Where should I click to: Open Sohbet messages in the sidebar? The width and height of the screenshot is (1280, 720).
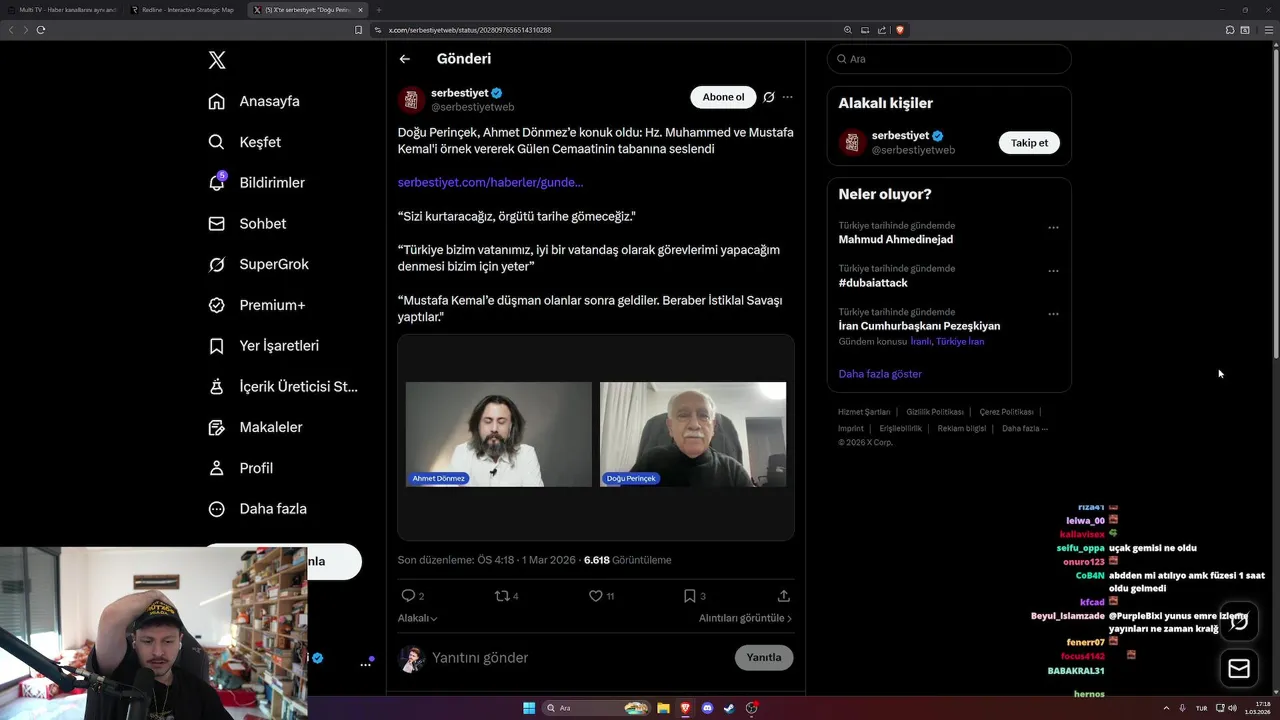tap(247, 223)
